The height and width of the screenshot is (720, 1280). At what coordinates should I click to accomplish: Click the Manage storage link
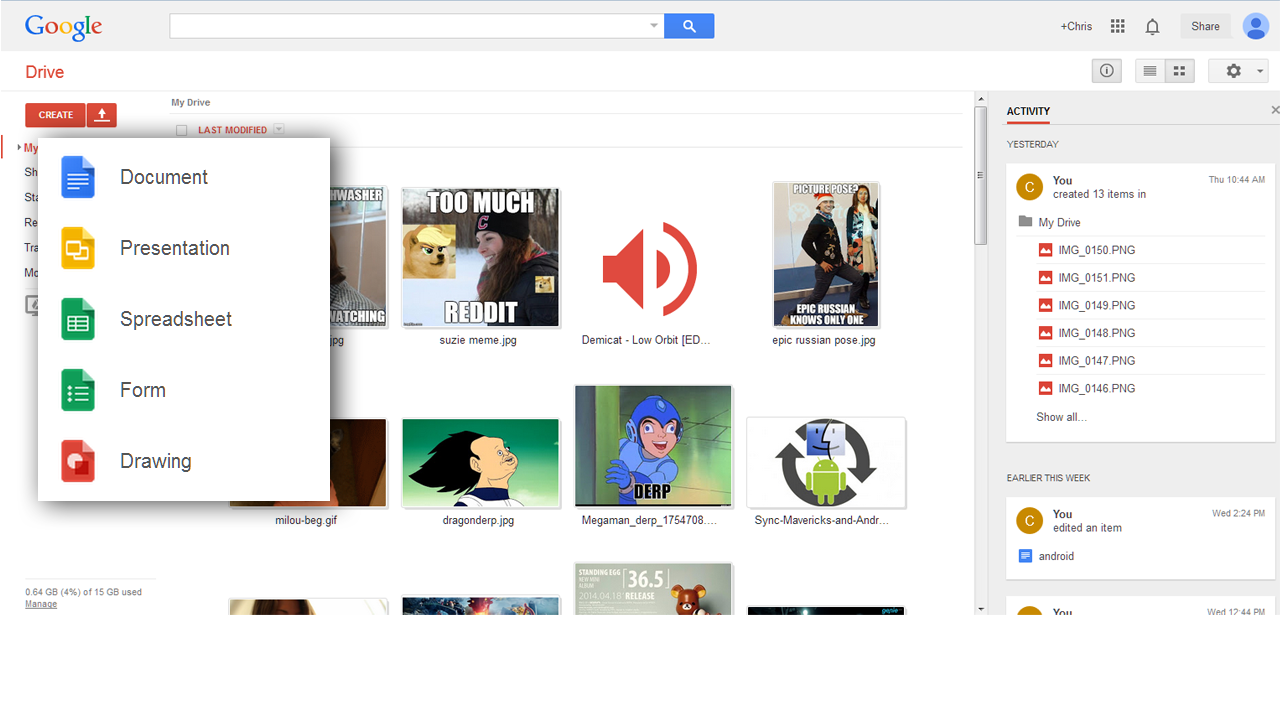[41, 604]
